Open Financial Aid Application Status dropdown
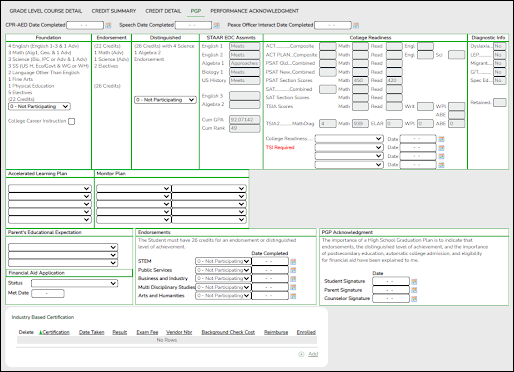The image size is (514, 372). pyautogui.click(x=74, y=283)
